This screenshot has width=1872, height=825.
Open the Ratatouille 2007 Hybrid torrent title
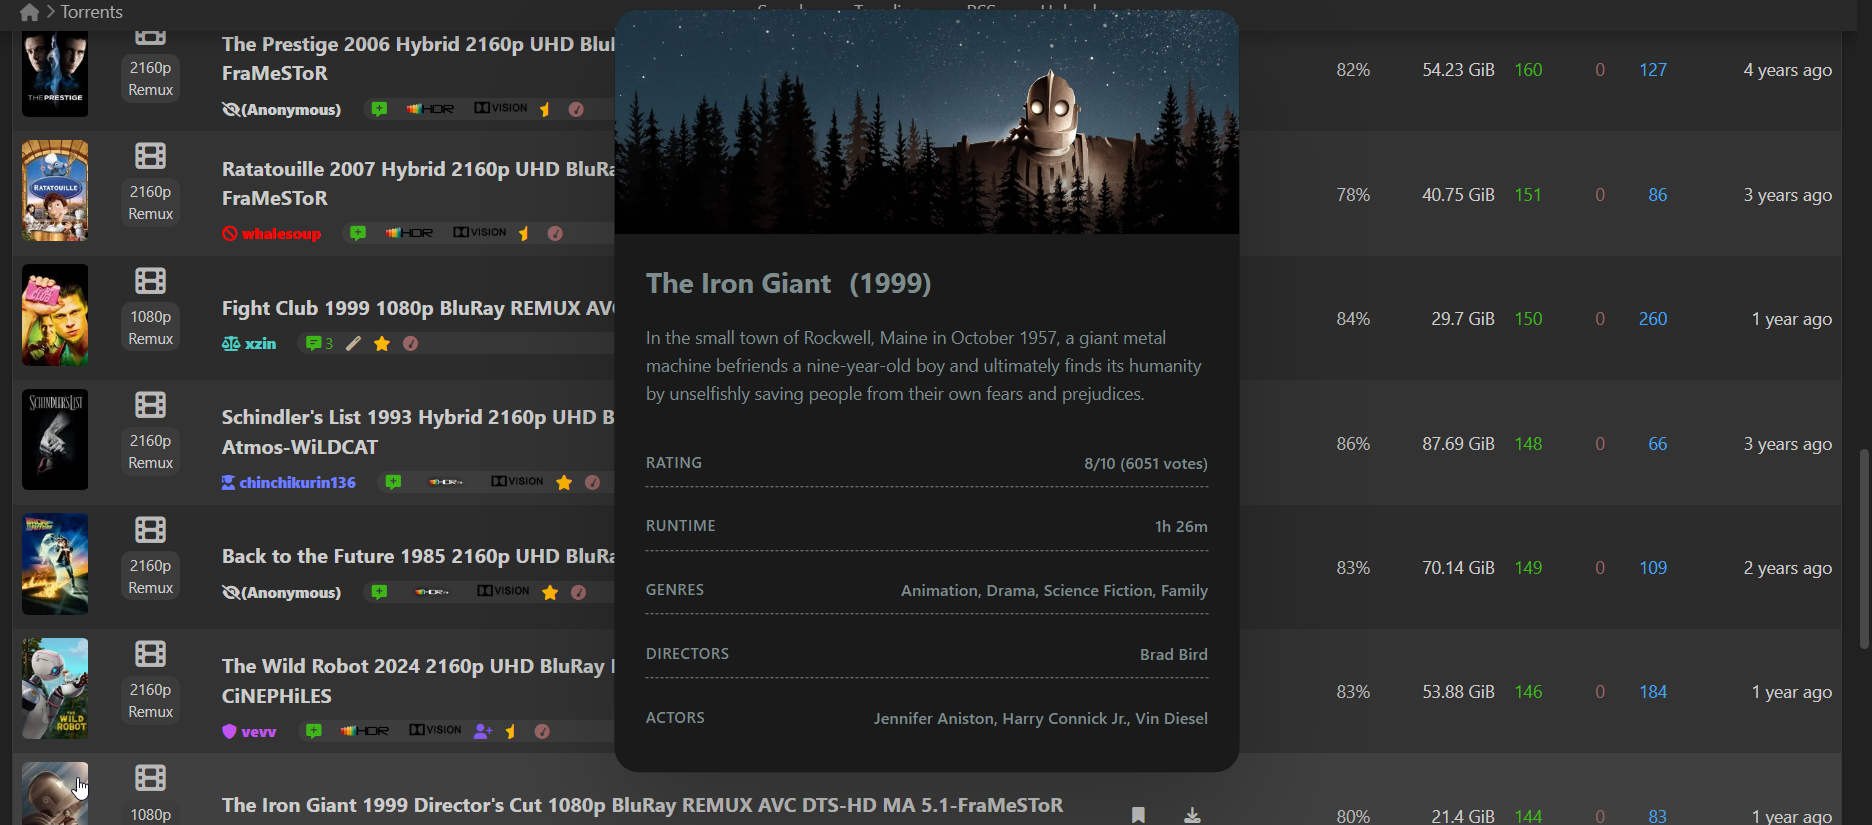[418, 183]
